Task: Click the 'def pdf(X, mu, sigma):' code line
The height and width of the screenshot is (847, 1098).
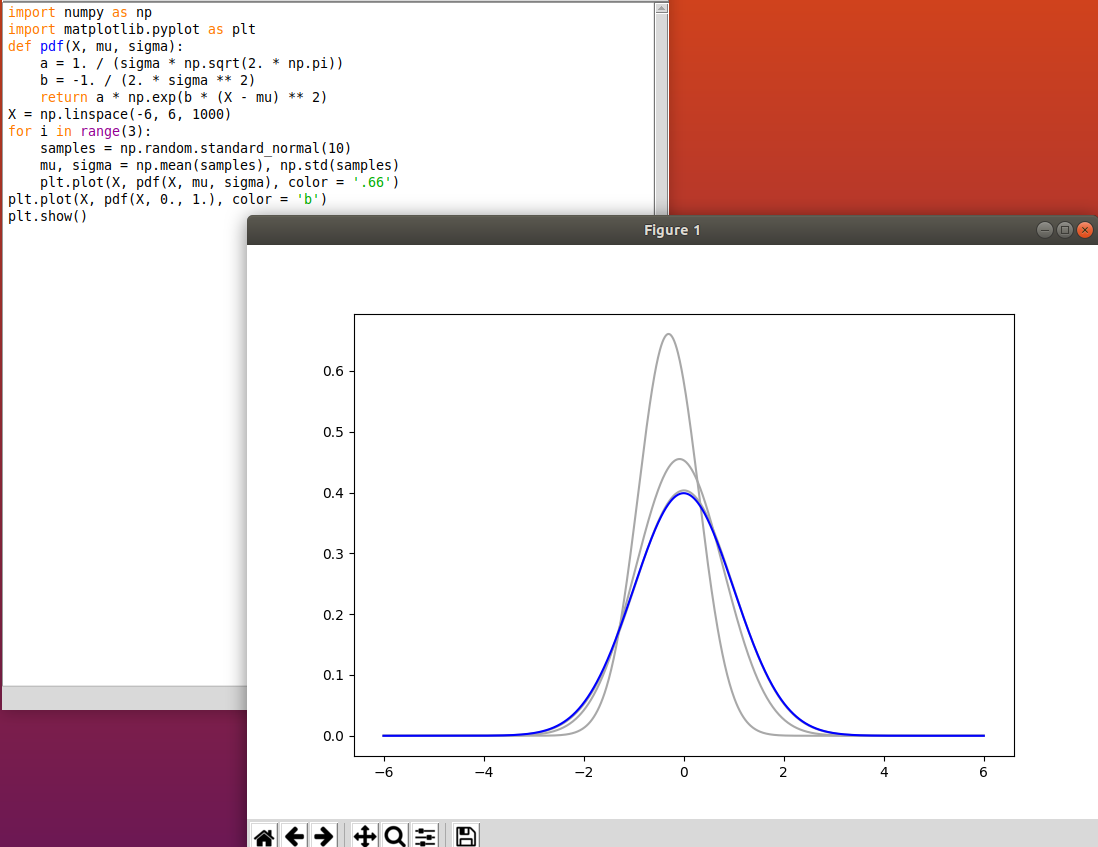Action: (95, 46)
